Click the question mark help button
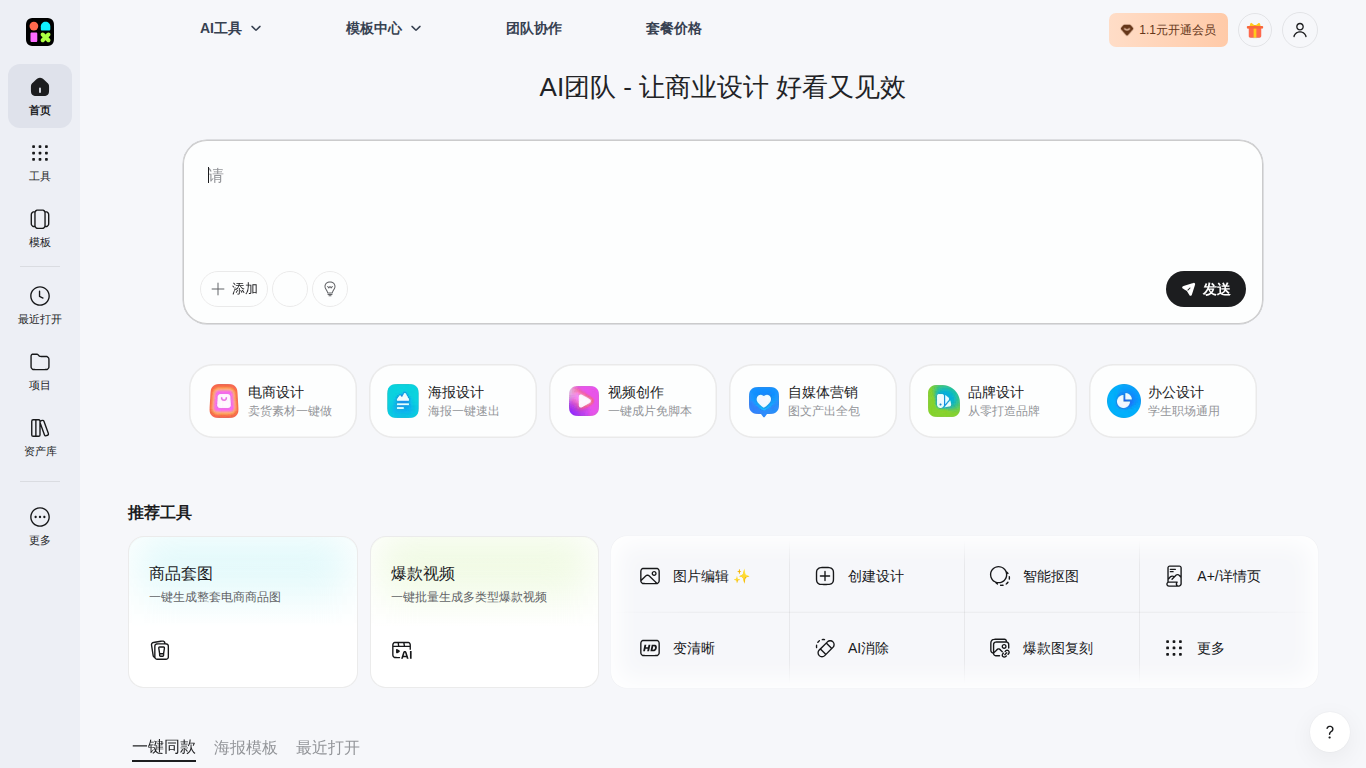 pyautogui.click(x=1330, y=732)
